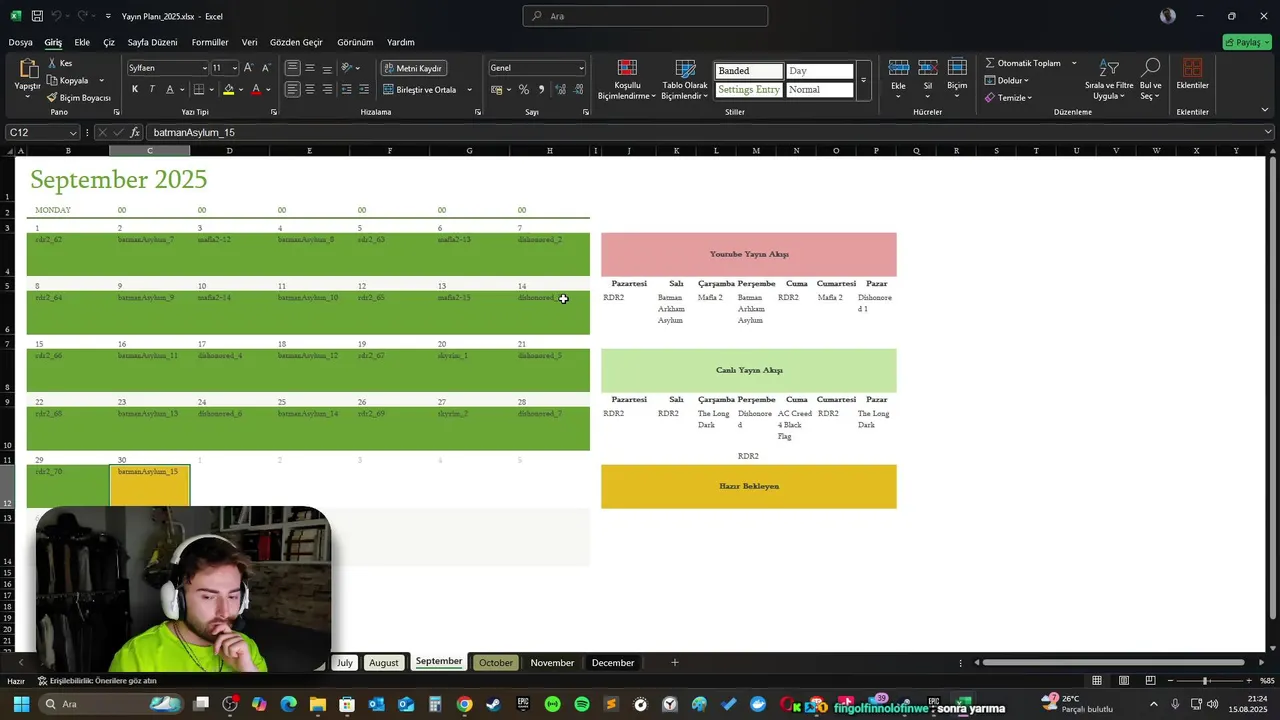
Task: Click the Yapıştır (Paste) icon
Action: 28,69
